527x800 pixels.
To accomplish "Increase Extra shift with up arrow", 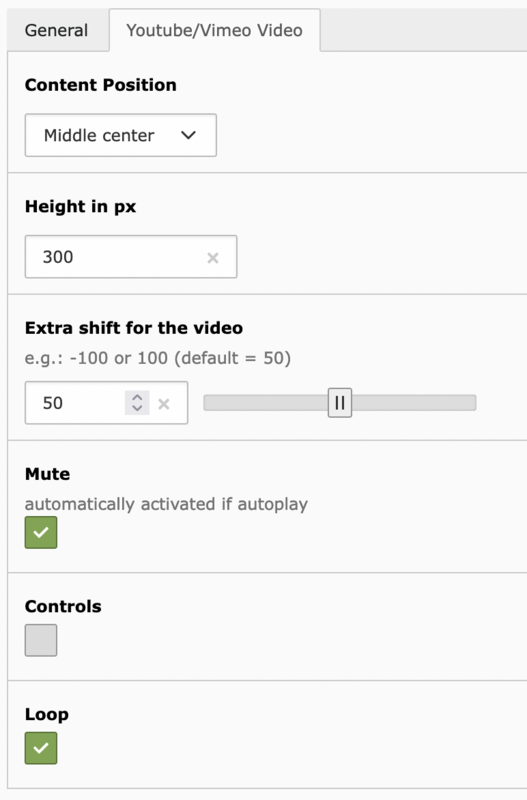I will pos(137,397).
